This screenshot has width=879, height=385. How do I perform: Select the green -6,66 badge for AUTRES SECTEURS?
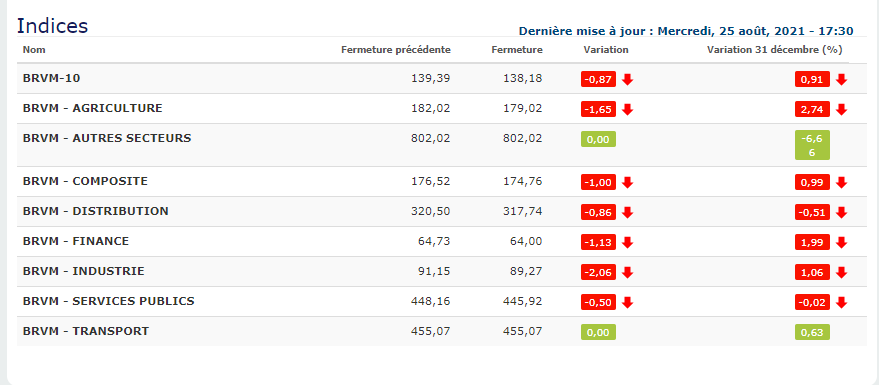[x=812, y=145]
